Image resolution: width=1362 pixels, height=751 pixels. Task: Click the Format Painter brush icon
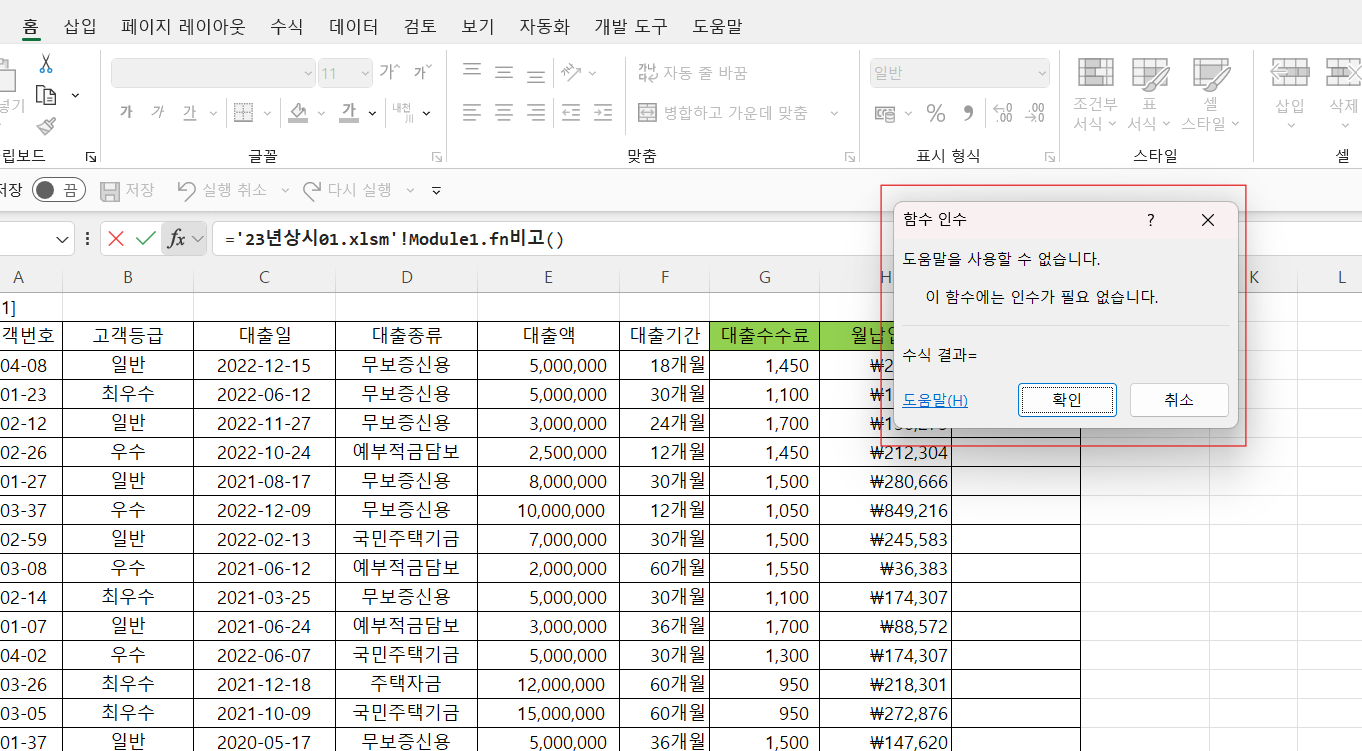[x=45, y=126]
